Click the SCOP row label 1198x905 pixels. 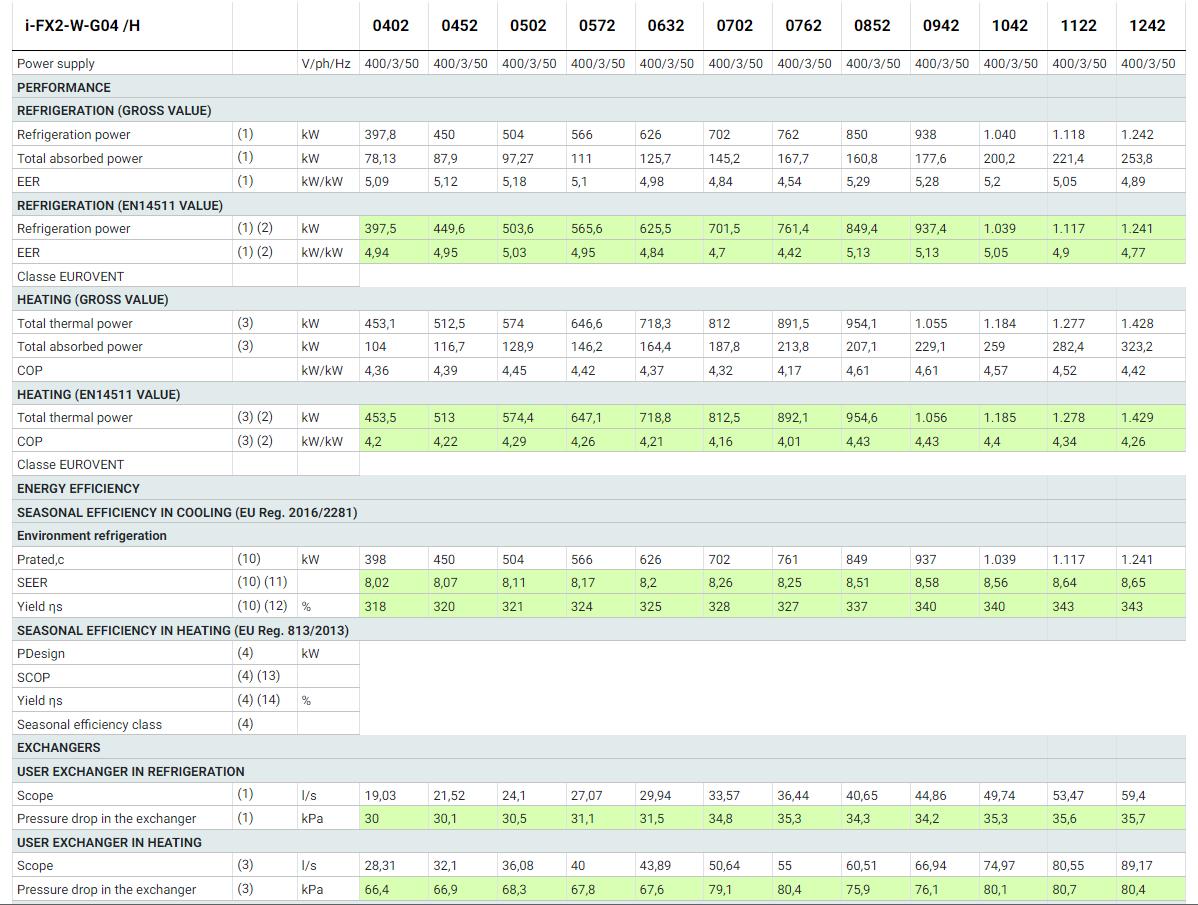[x=34, y=677]
